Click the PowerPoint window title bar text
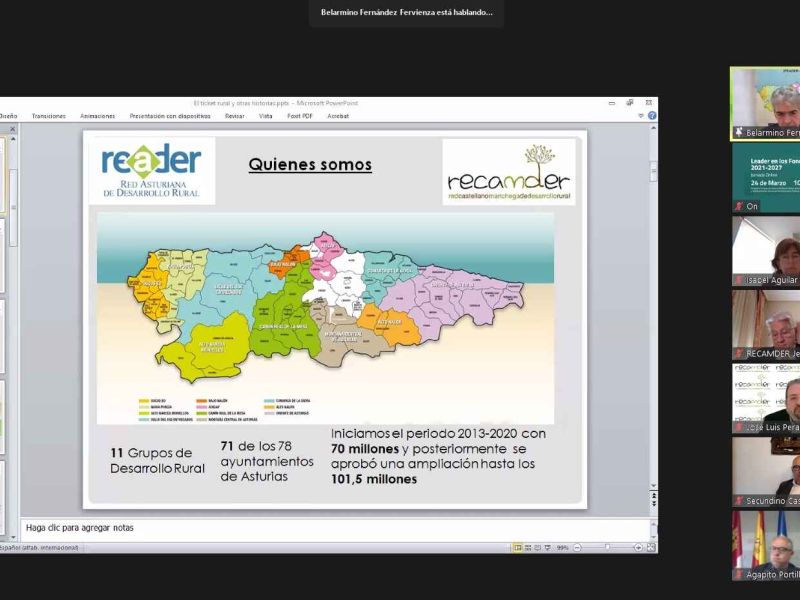 [276, 103]
